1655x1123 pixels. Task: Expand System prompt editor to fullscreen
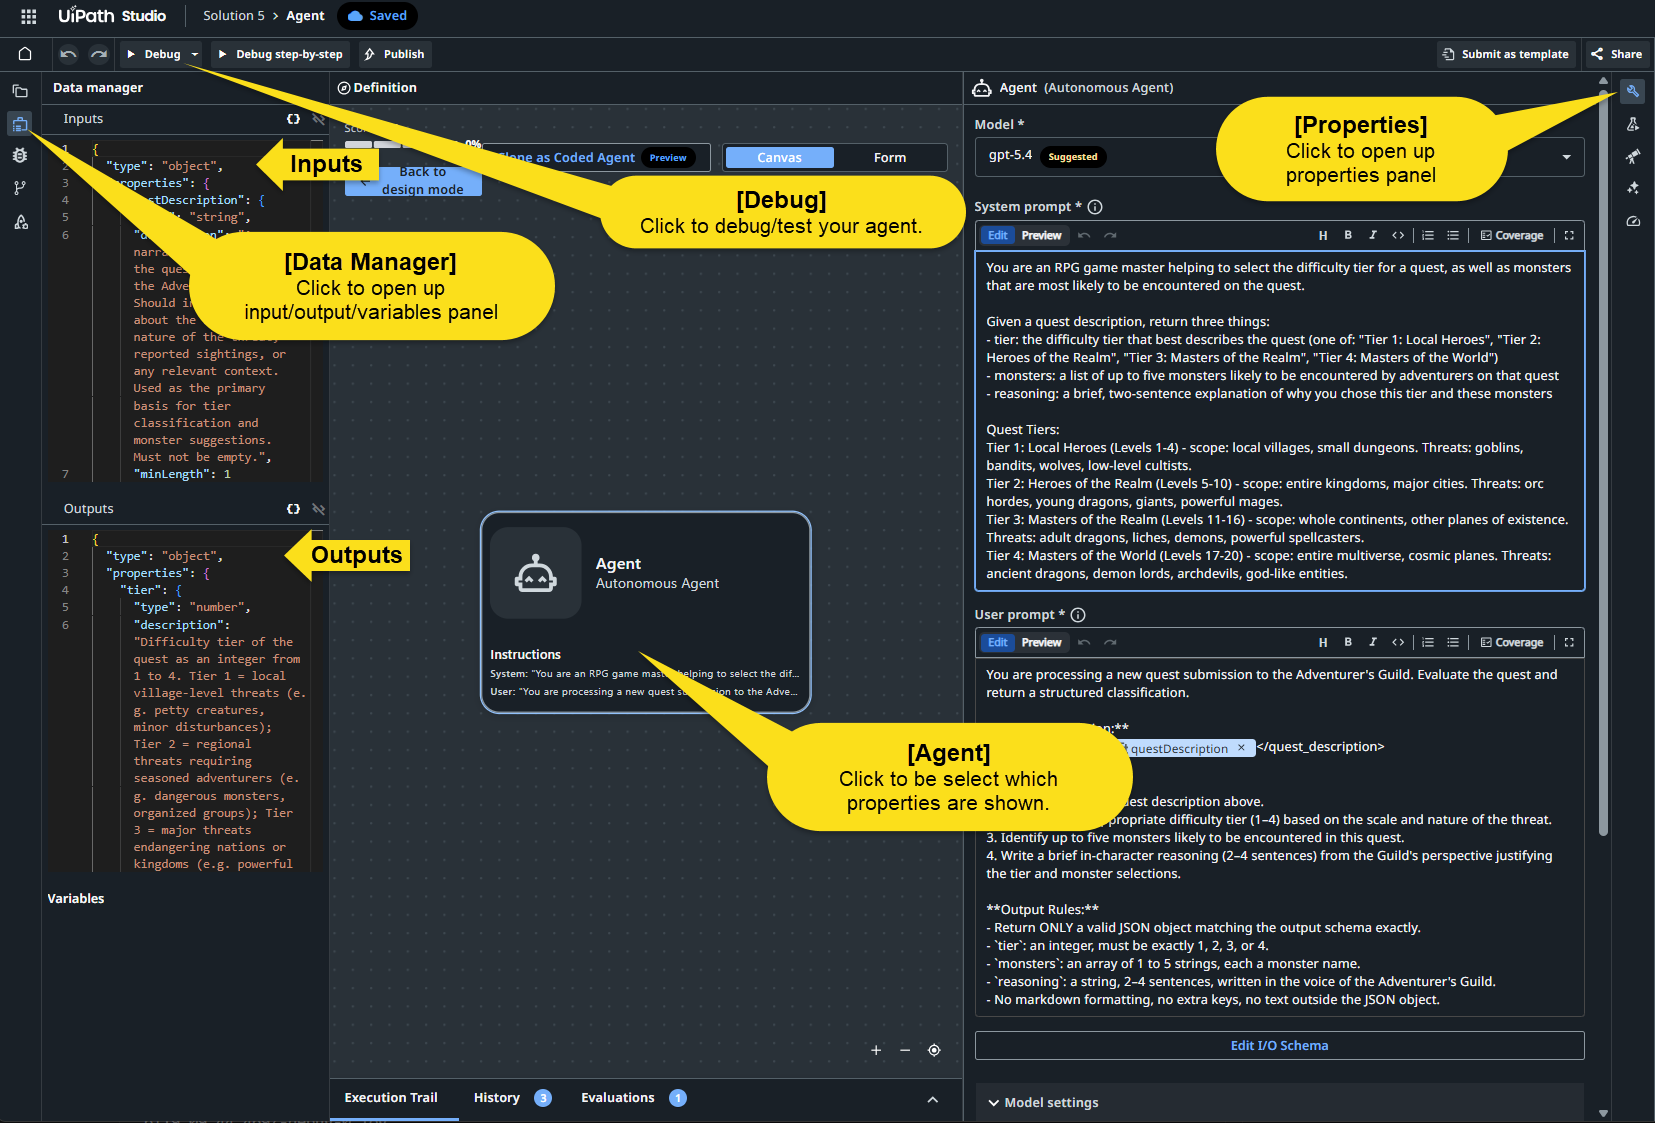(x=1569, y=236)
